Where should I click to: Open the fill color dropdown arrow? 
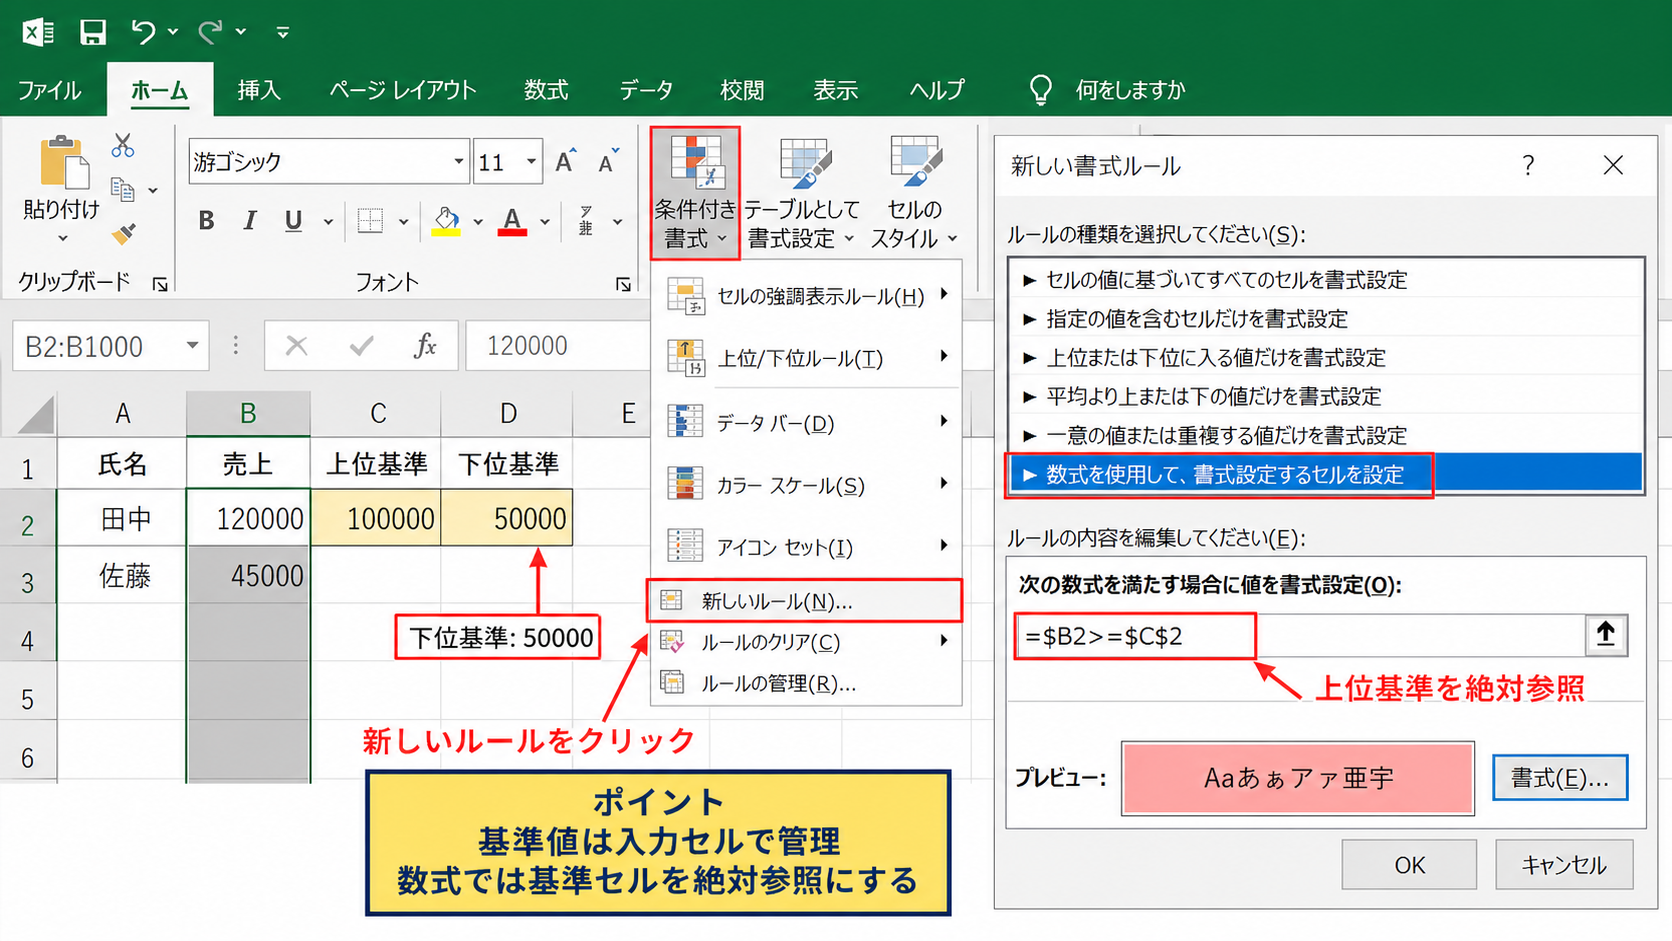coord(478,222)
